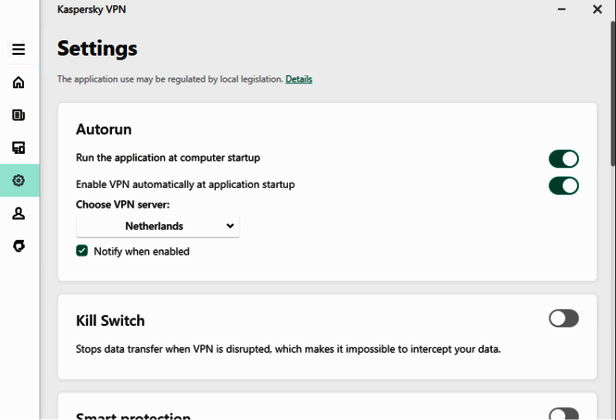This screenshot has height=420, width=616.
Task: Select the Settings gear icon
Action: (x=18, y=181)
